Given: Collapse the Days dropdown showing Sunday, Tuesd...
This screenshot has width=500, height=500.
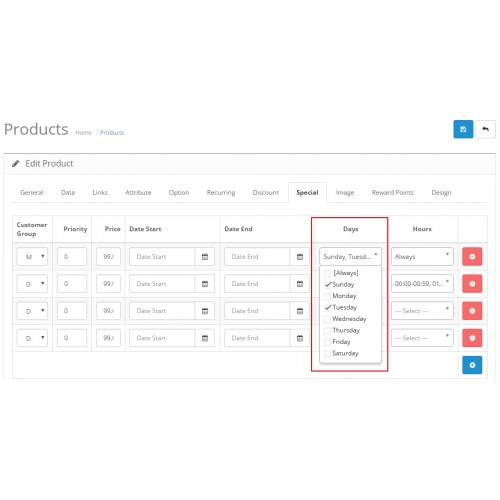Looking at the screenshot, I should click(350, 256).
